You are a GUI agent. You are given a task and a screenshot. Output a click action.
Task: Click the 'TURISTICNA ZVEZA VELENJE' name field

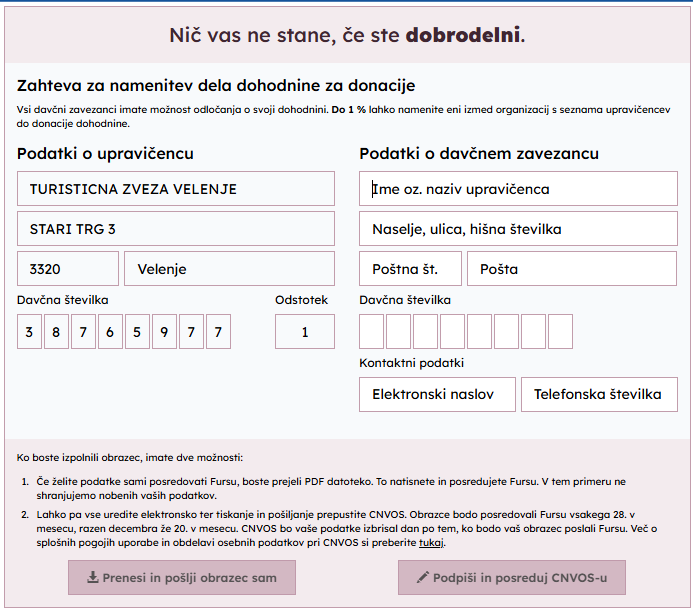pyautogui.click(x=176, y=189)
